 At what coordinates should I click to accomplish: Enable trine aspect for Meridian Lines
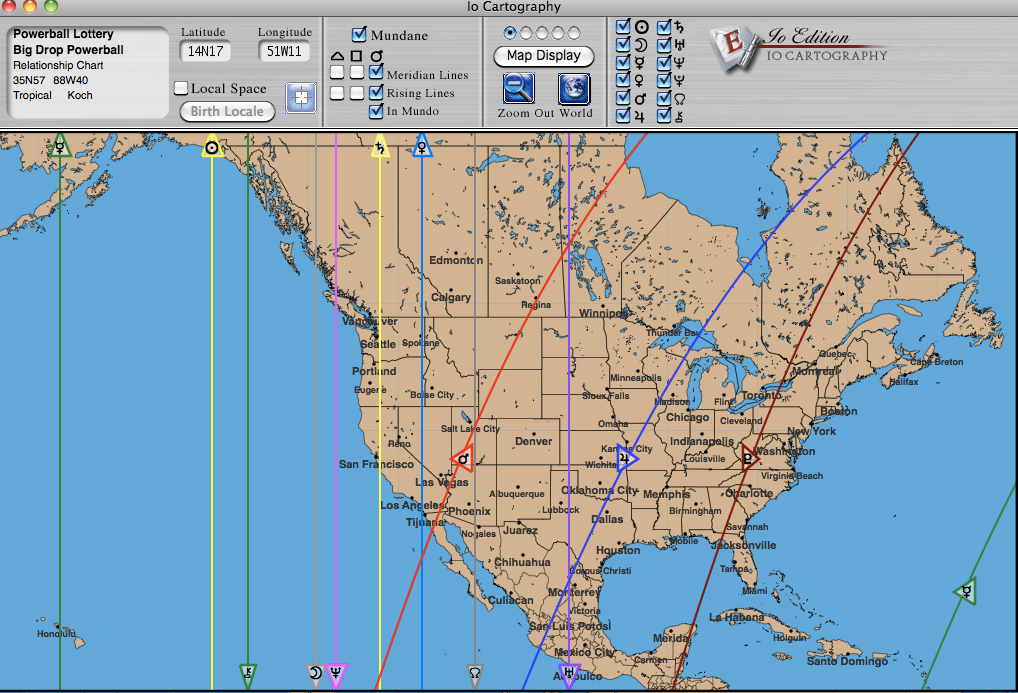point(337,72)
